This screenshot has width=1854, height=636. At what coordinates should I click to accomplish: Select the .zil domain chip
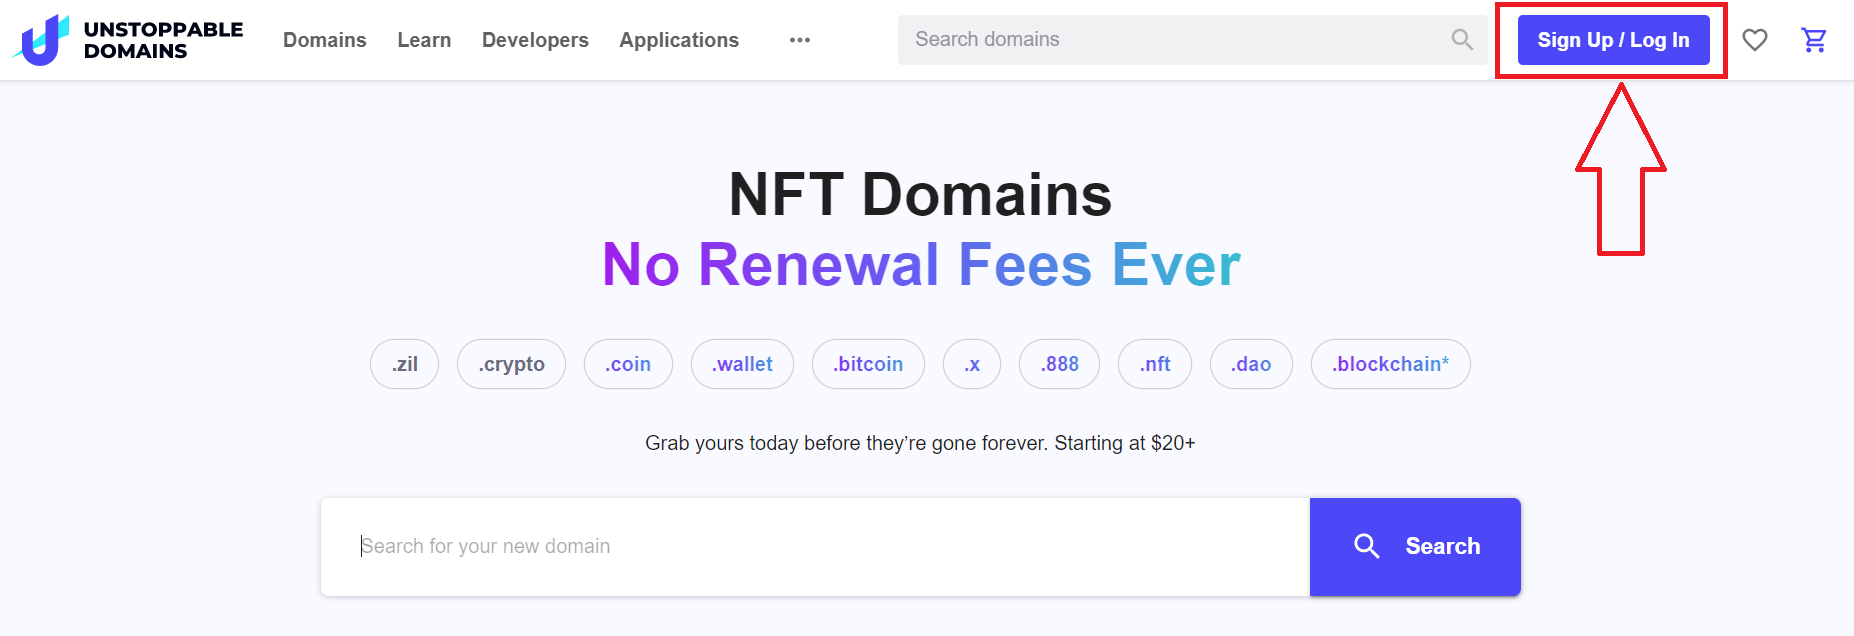(404, 364)
